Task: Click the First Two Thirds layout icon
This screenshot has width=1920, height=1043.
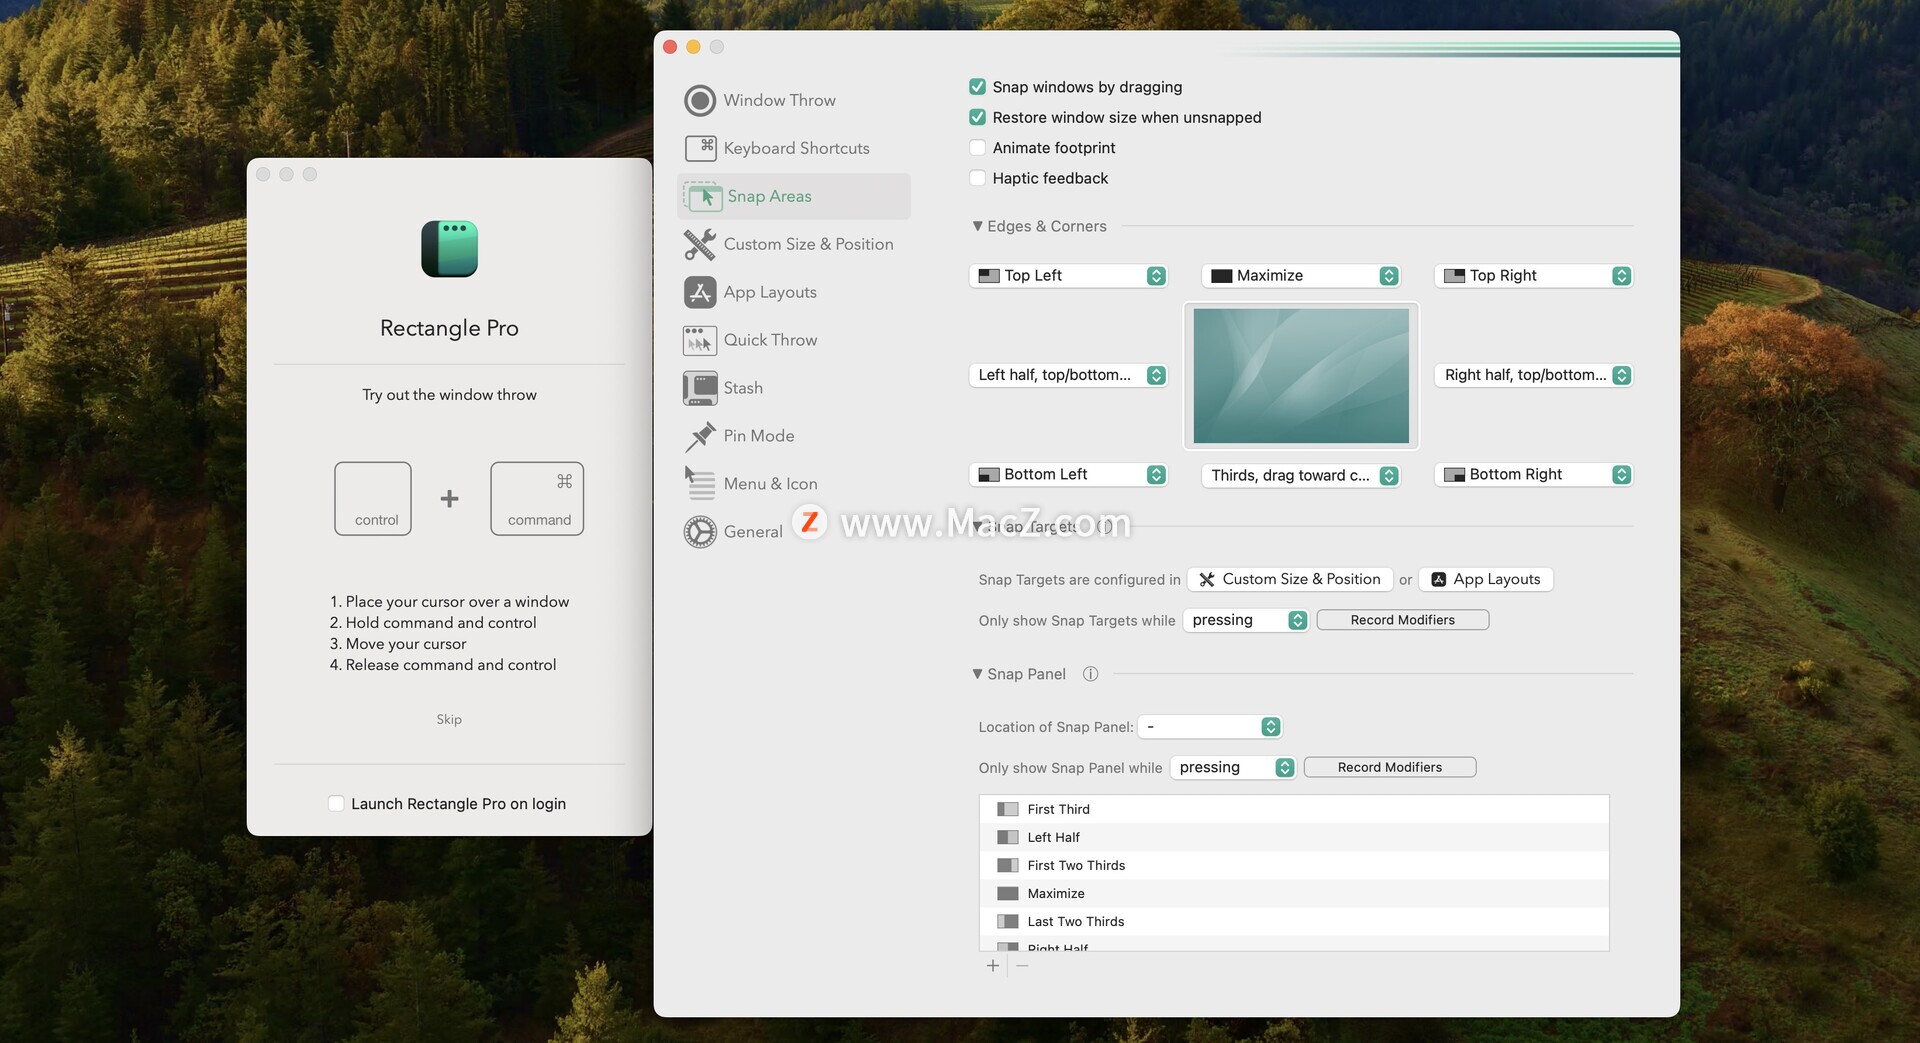Action: point(1007,865)
